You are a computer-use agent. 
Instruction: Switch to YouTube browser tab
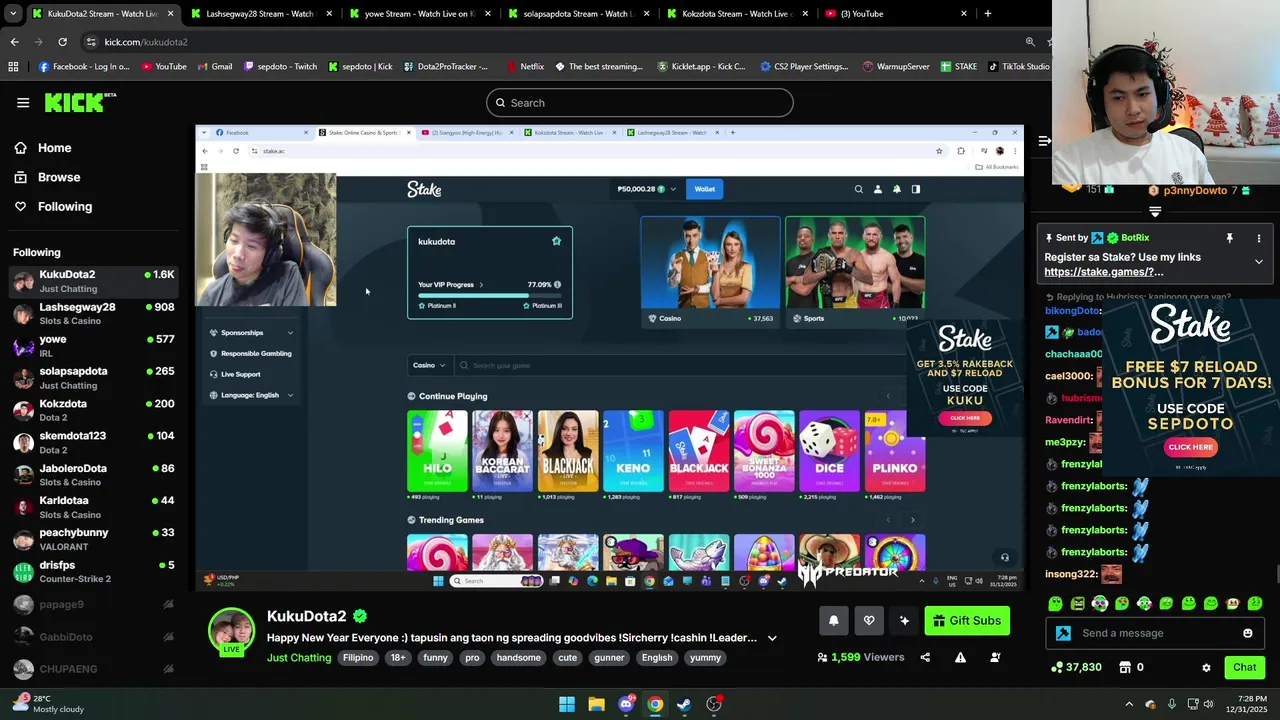(896, 14)
